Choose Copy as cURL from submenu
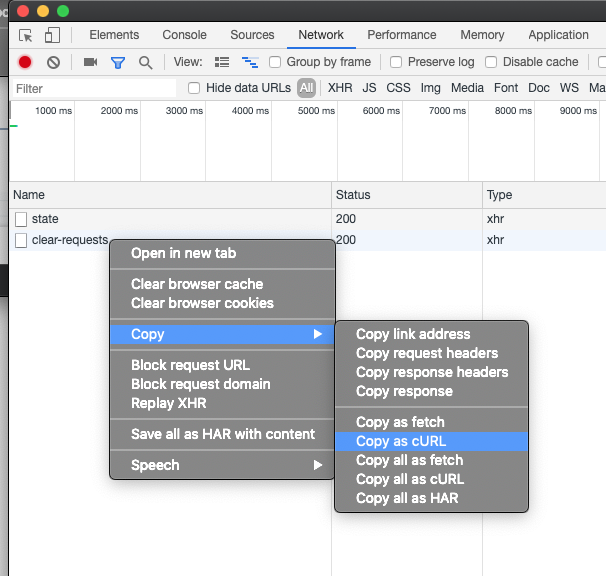This screenshot has width=606, height=576. point(401,441)
